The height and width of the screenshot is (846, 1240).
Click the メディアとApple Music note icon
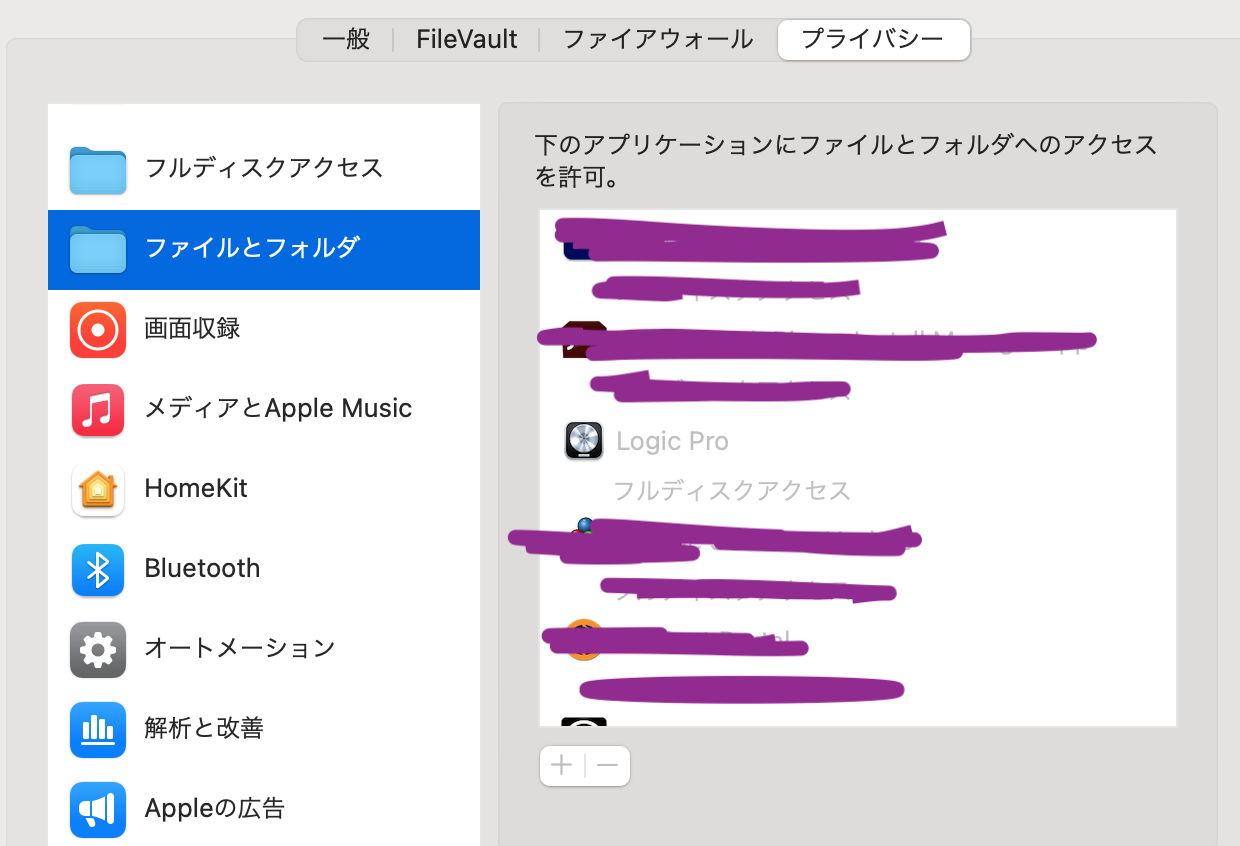tap(98, 409)
